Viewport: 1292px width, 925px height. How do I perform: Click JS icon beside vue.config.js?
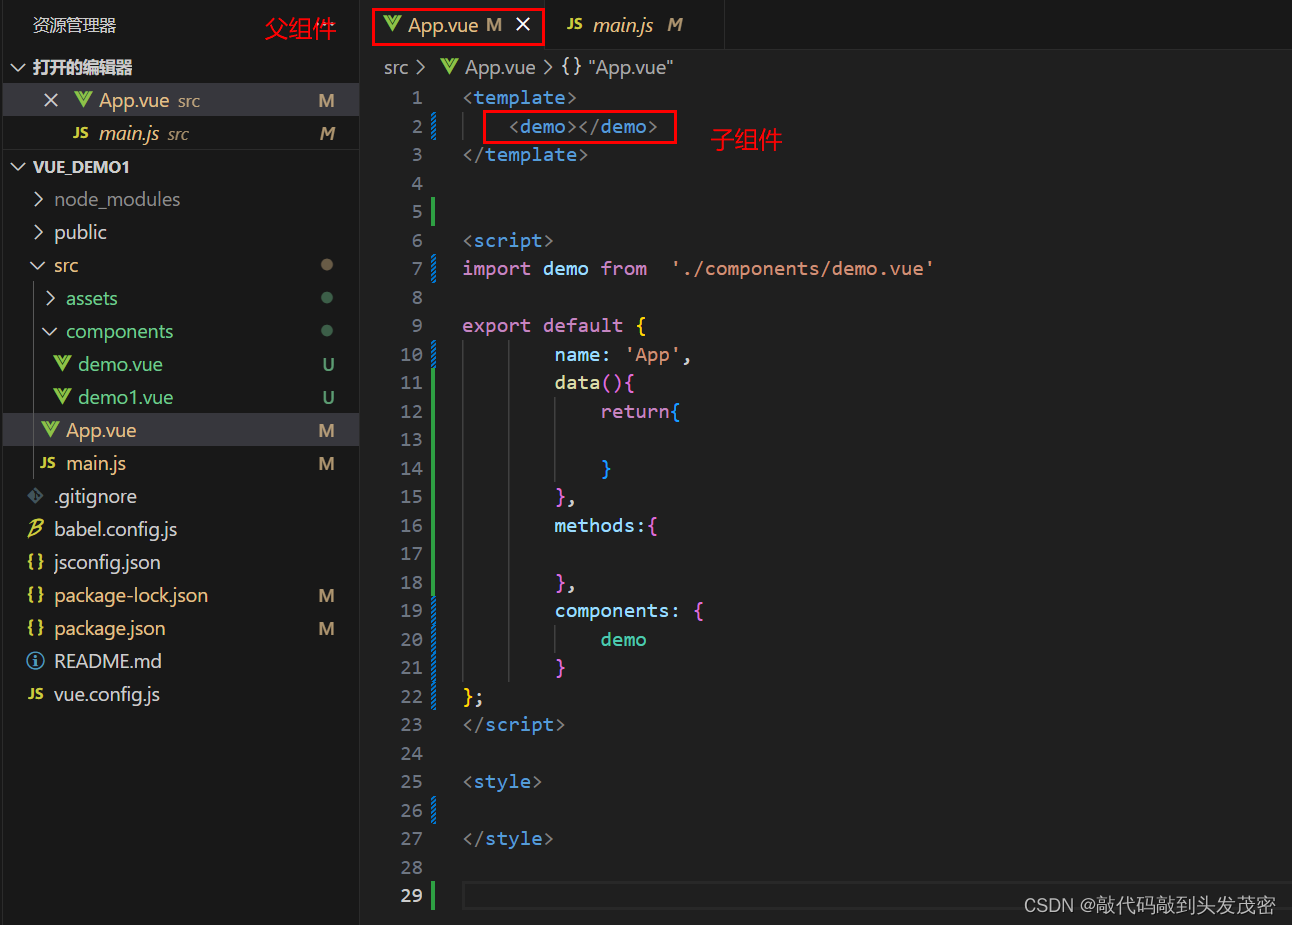[x=36, y=694]
